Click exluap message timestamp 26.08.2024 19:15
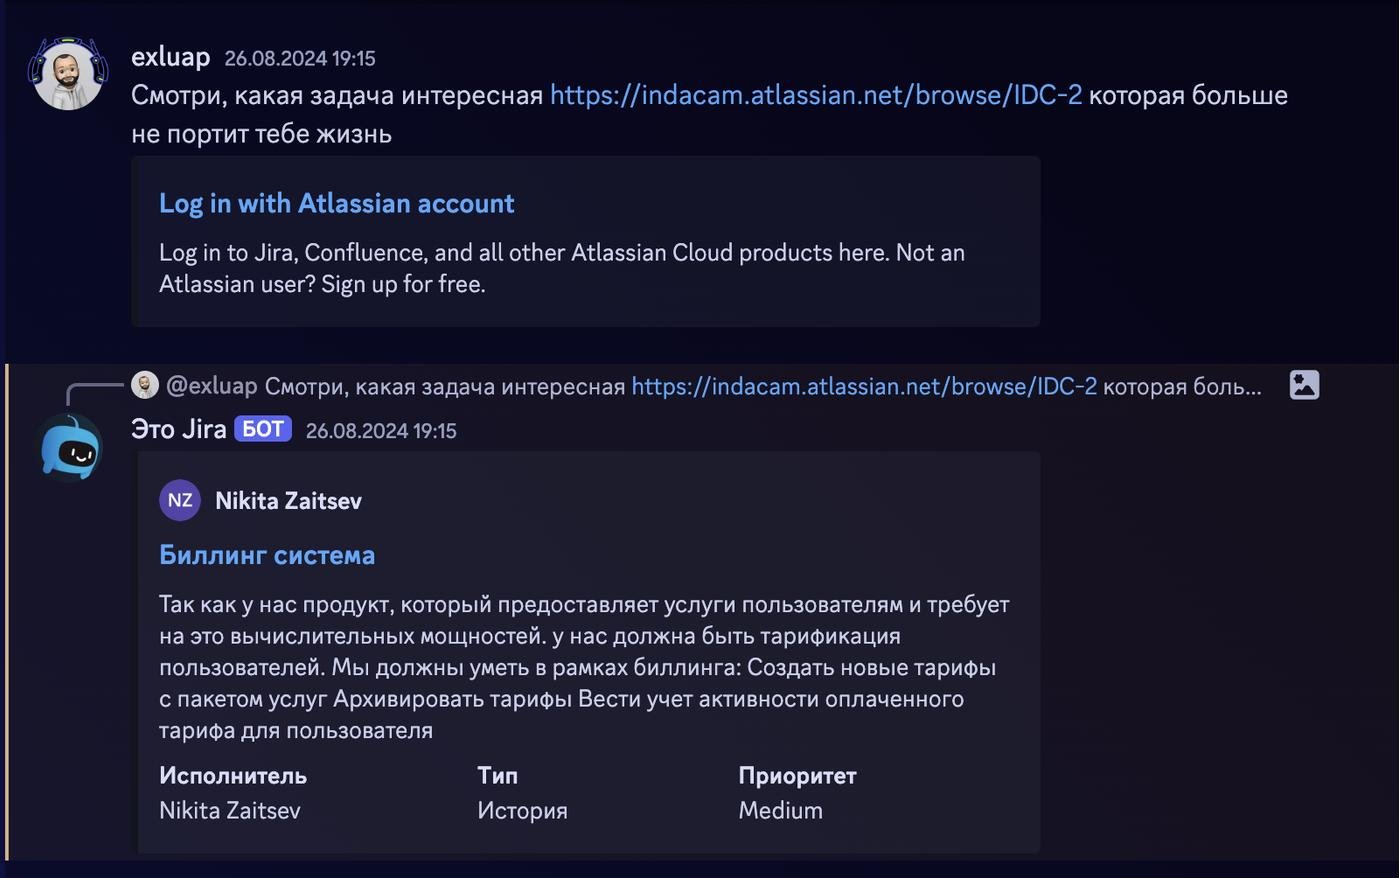 coord(300,58)
